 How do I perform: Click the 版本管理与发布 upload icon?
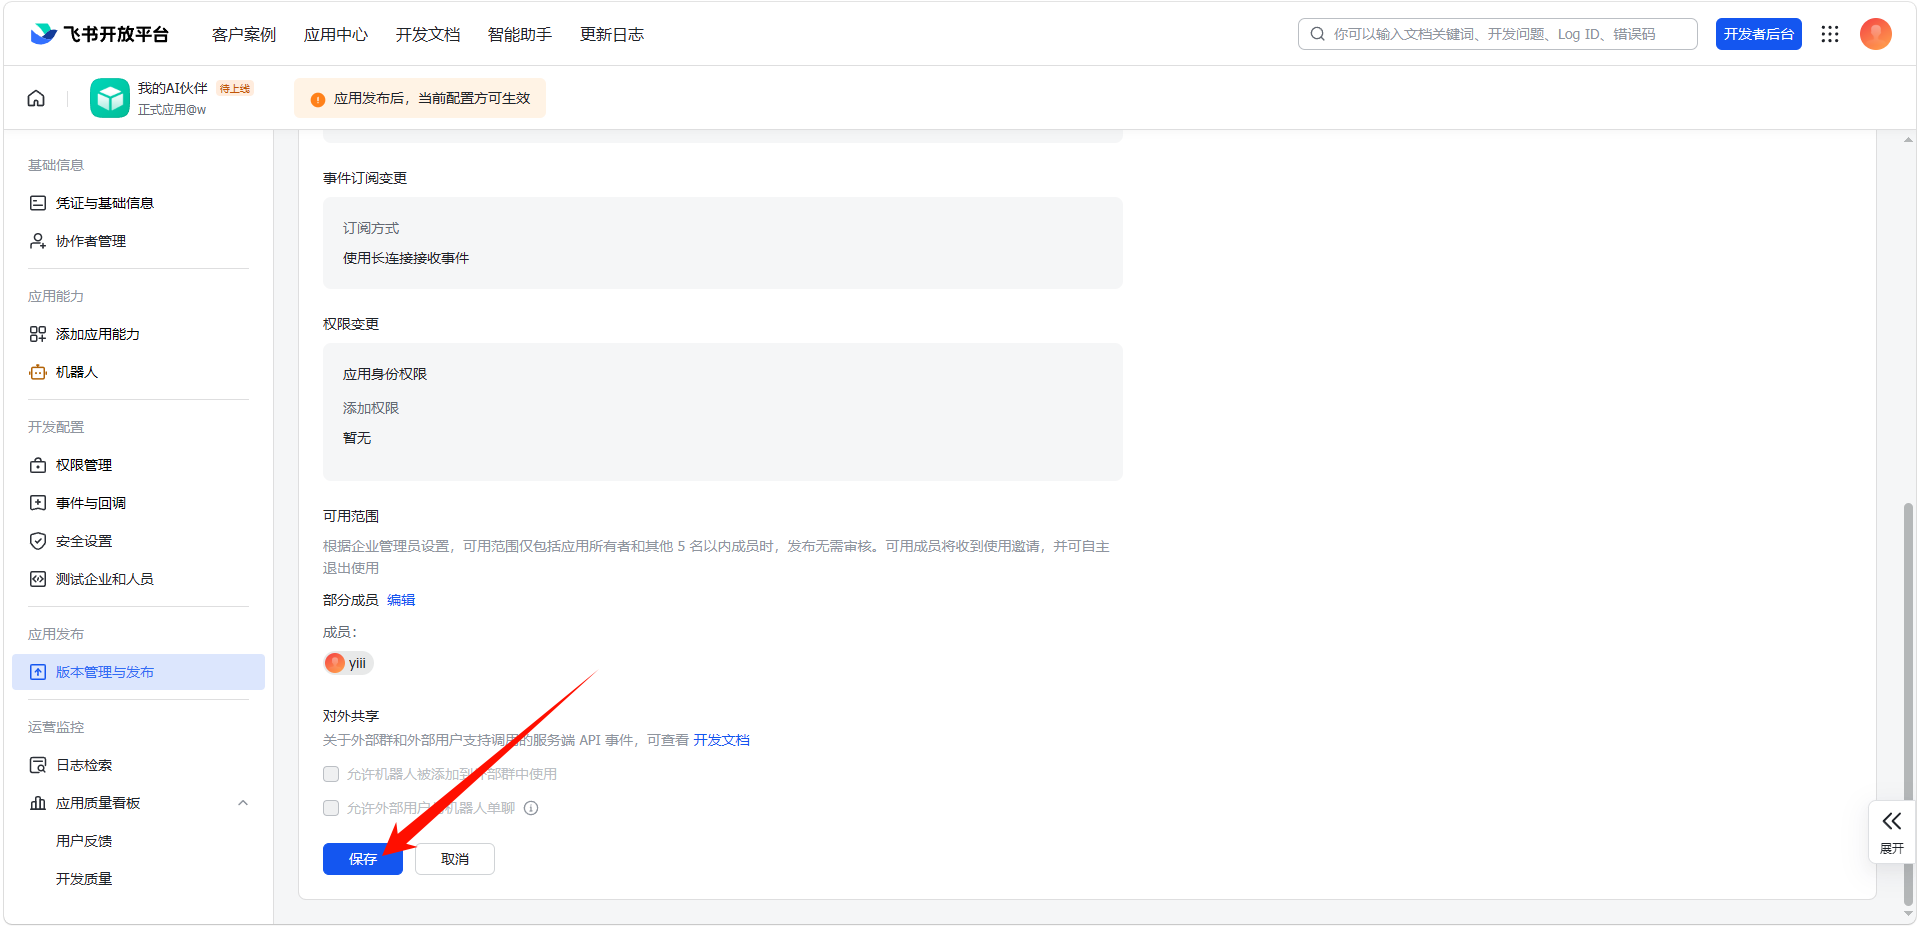[38, 672]
